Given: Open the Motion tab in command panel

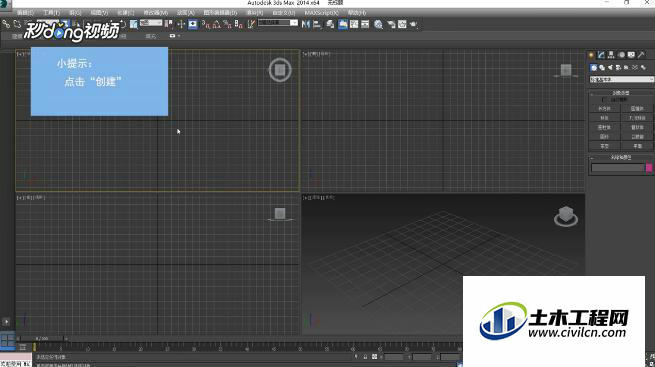Looking at the screenshot, I should tap(621, 55).
